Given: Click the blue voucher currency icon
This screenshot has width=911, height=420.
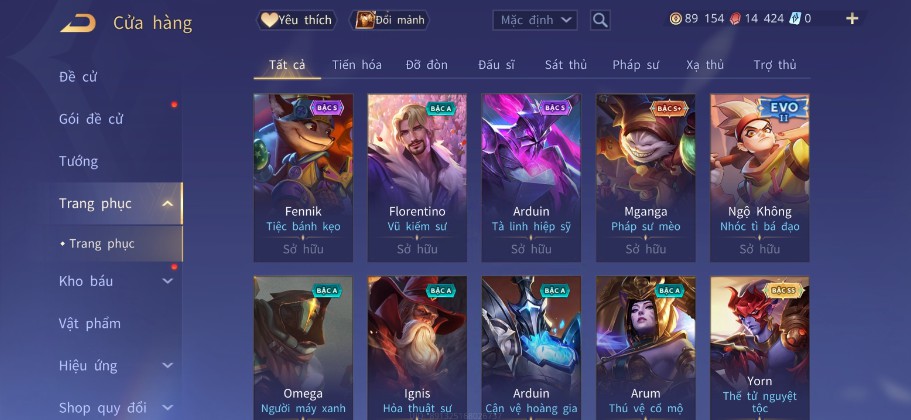Looking at the screenshot, I should point(795,19).
